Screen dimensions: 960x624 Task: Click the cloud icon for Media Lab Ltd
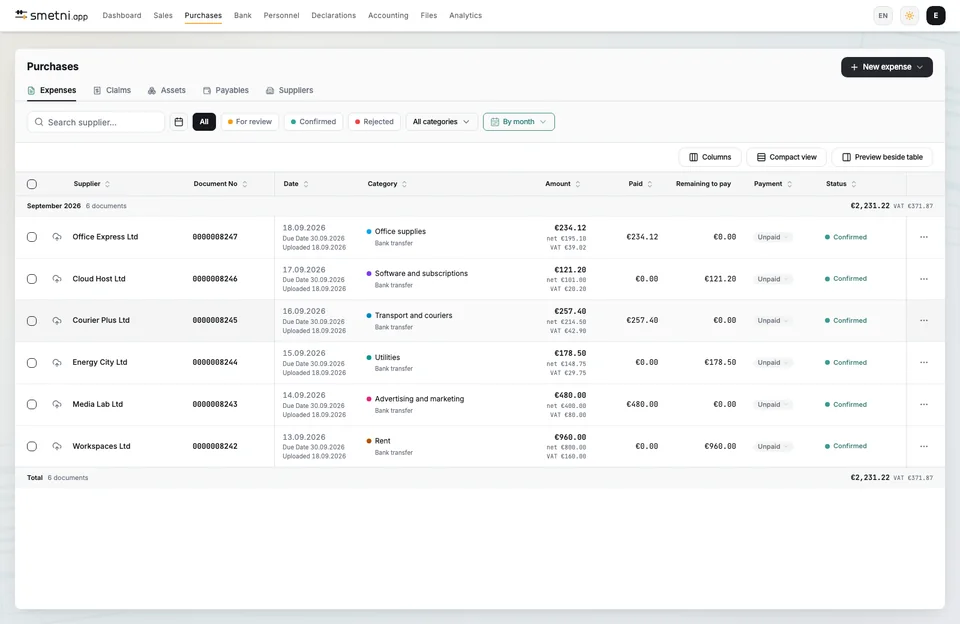coord(57,404)
